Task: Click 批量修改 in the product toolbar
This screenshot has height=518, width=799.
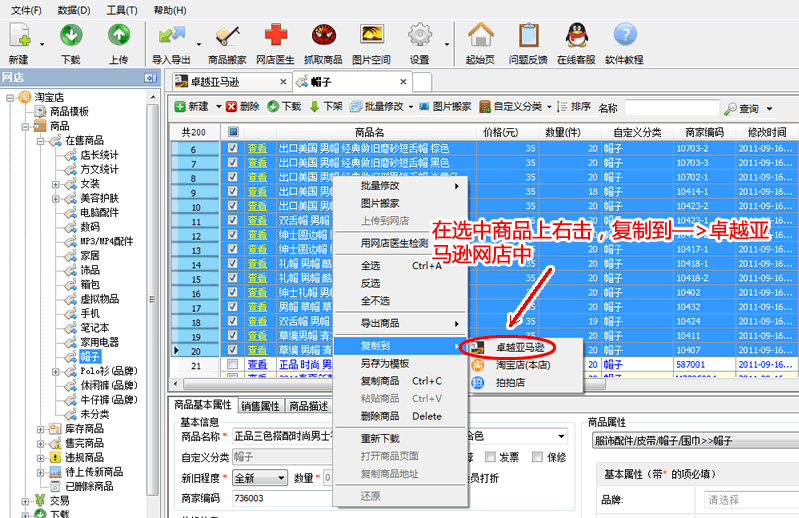Action: pos(377,106)
